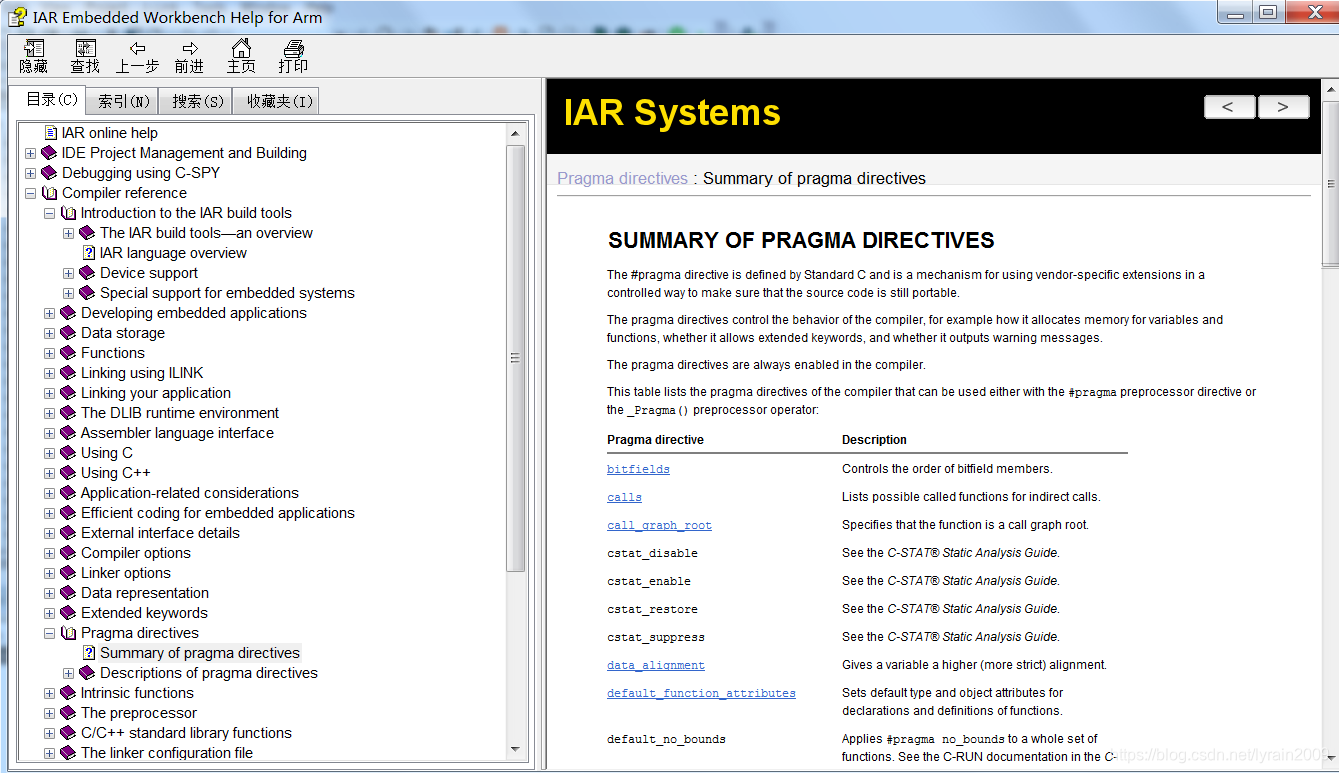Open the calls pragma link
The height and width of the screenshot is (773, 1339).
624,497
